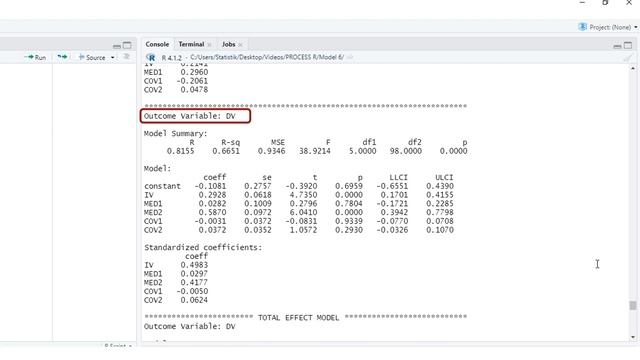Click the 'Model Summary:' heading
The image size is (640, 360).
point(176,133)
